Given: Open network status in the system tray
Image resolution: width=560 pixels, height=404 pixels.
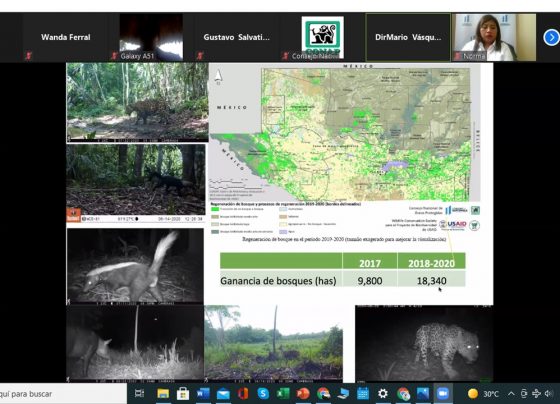Looking at the screenshot, I should pyautogui.click(x=536, y=394).
